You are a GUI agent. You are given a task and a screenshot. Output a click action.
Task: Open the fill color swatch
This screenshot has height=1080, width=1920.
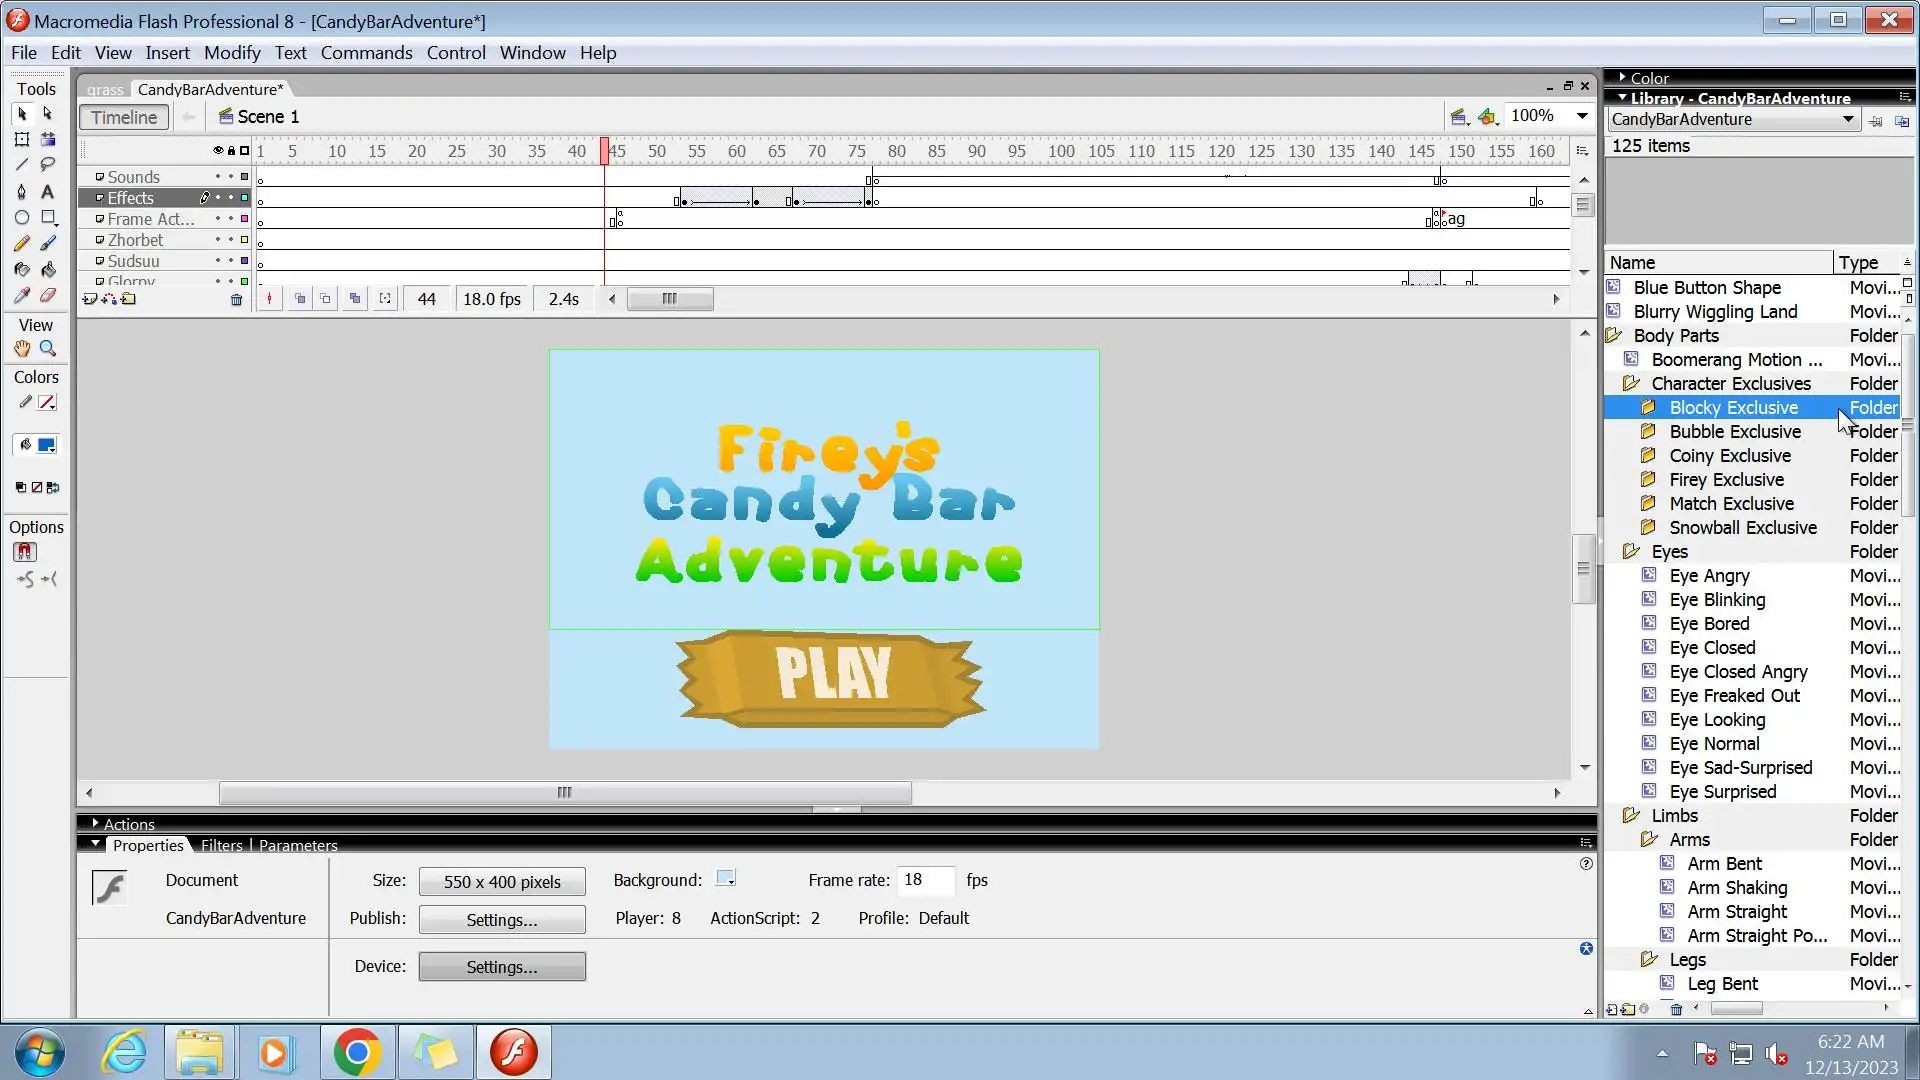click(x=47, y=446)
